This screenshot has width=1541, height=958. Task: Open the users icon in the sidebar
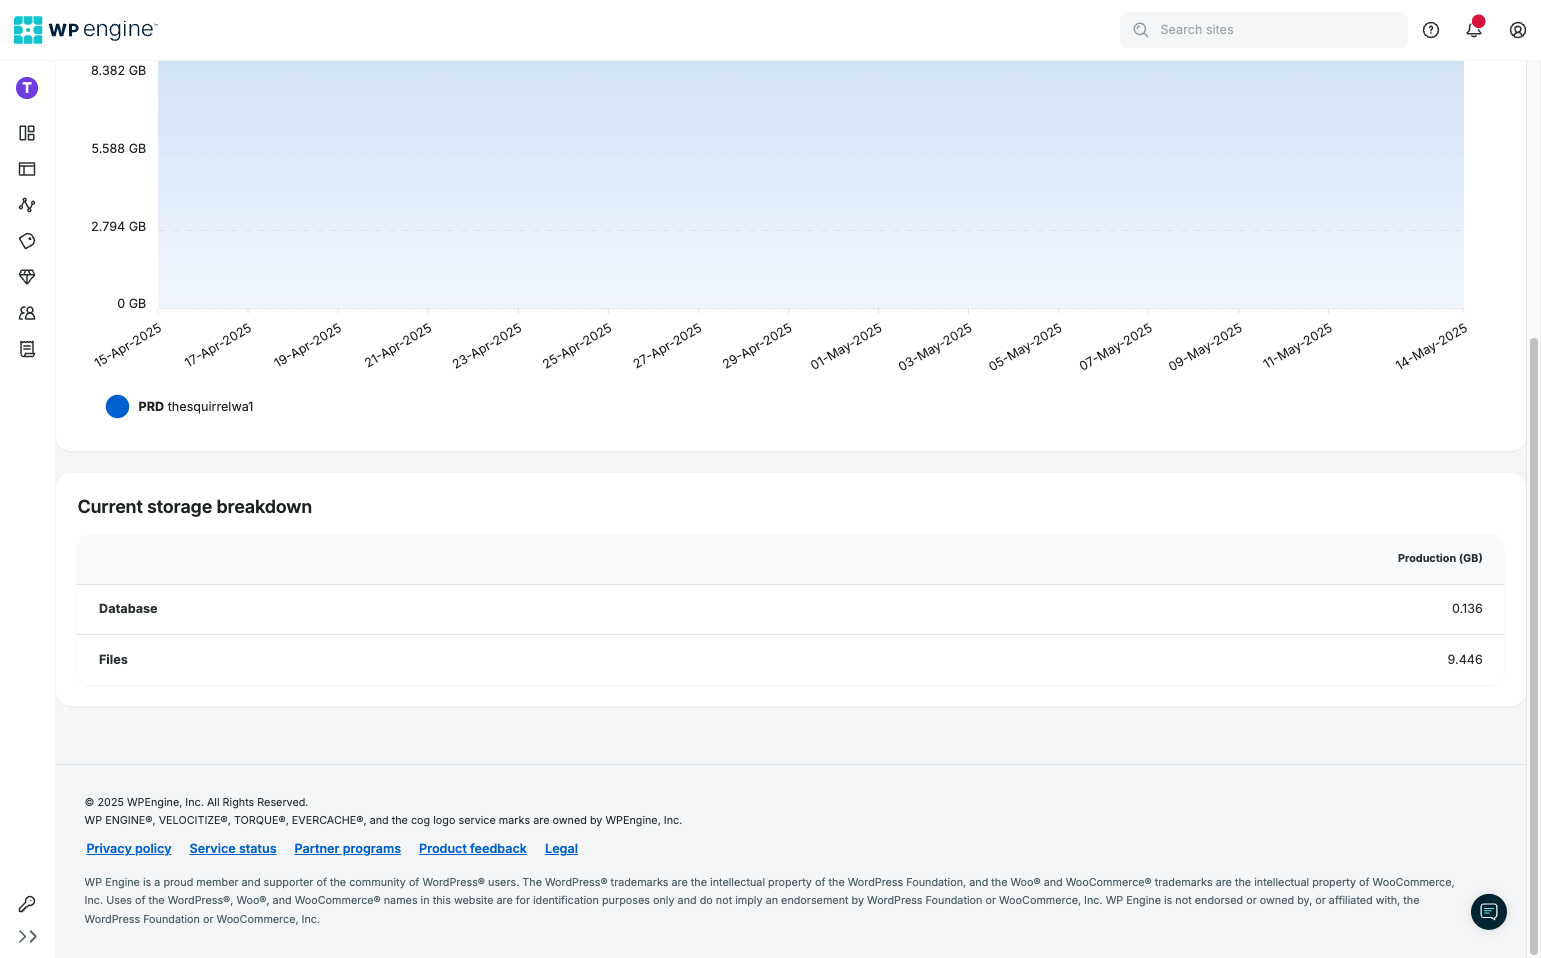(27, 313)
